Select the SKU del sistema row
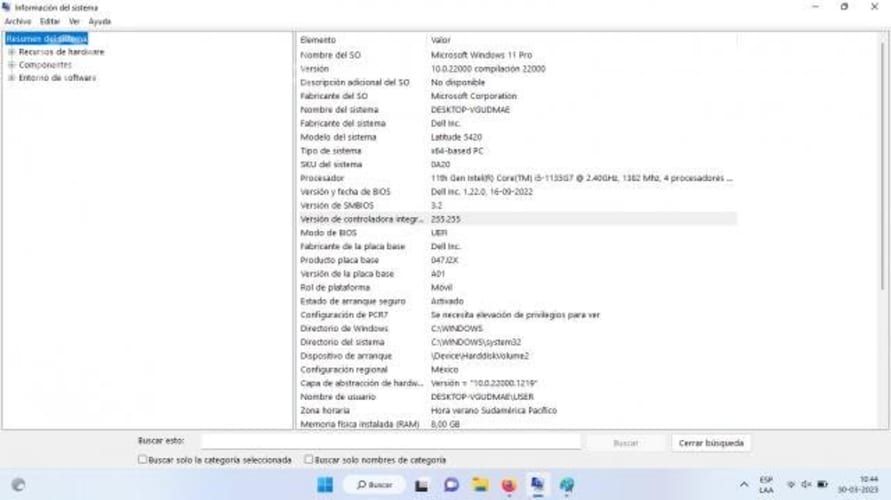This screenshot has width=891, height=500. click(x=517, y=164)
